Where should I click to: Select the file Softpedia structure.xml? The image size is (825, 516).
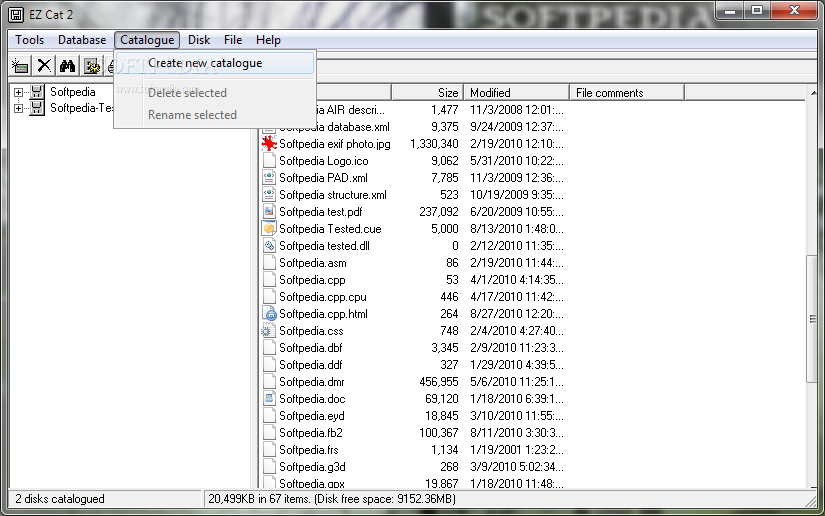tap(333, 195)
